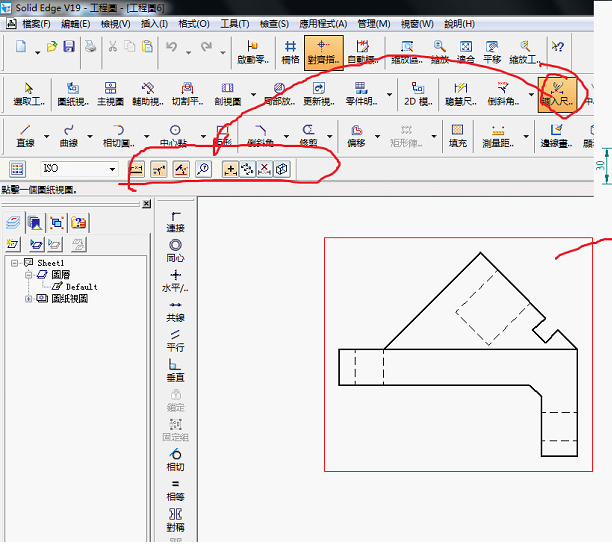Open the 工具(T) menu

click(x=235, y=24)
